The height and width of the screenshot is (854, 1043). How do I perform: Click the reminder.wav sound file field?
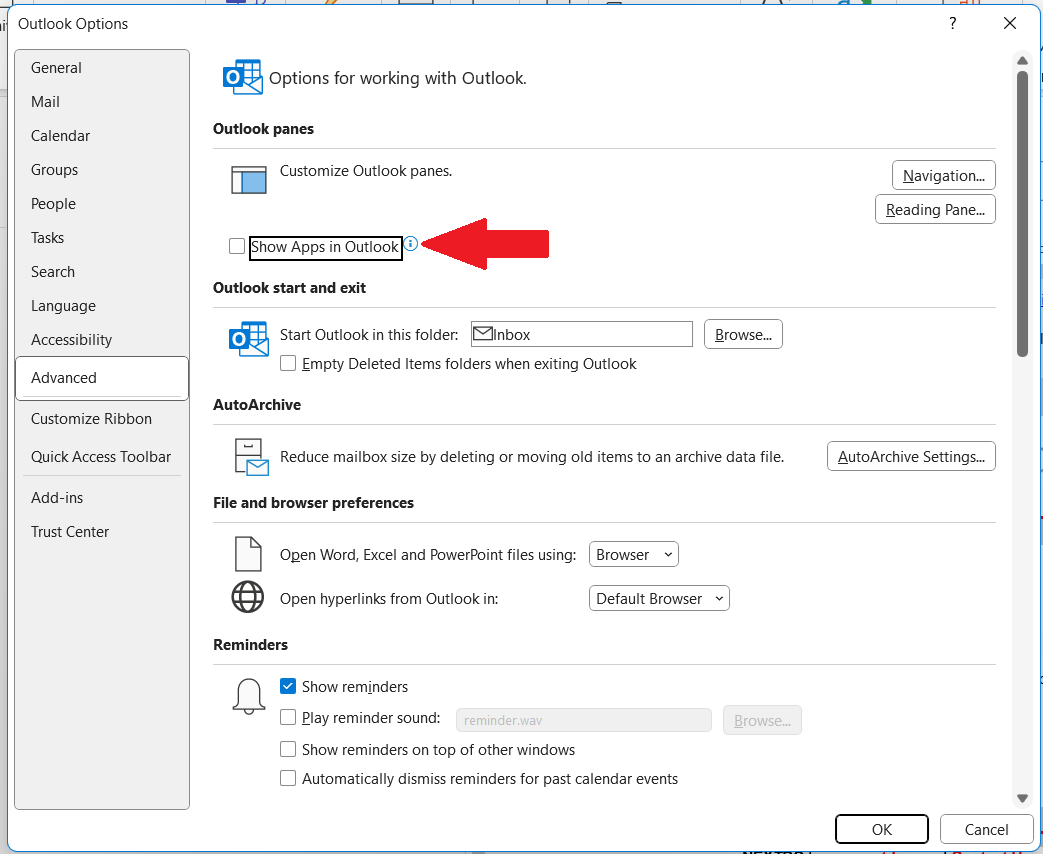(583, 720)
